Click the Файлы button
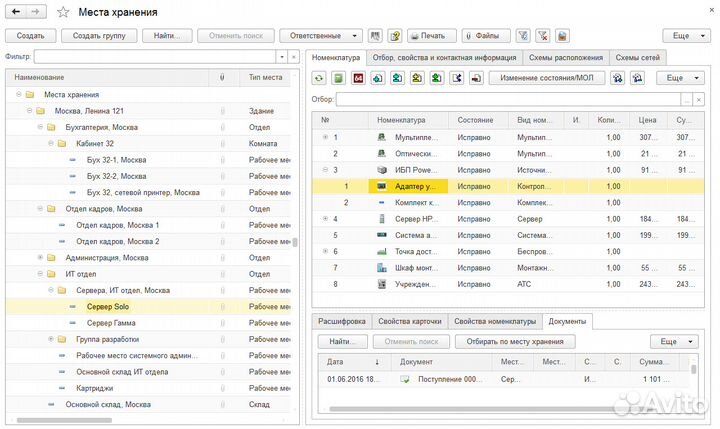 click(486, 35)
